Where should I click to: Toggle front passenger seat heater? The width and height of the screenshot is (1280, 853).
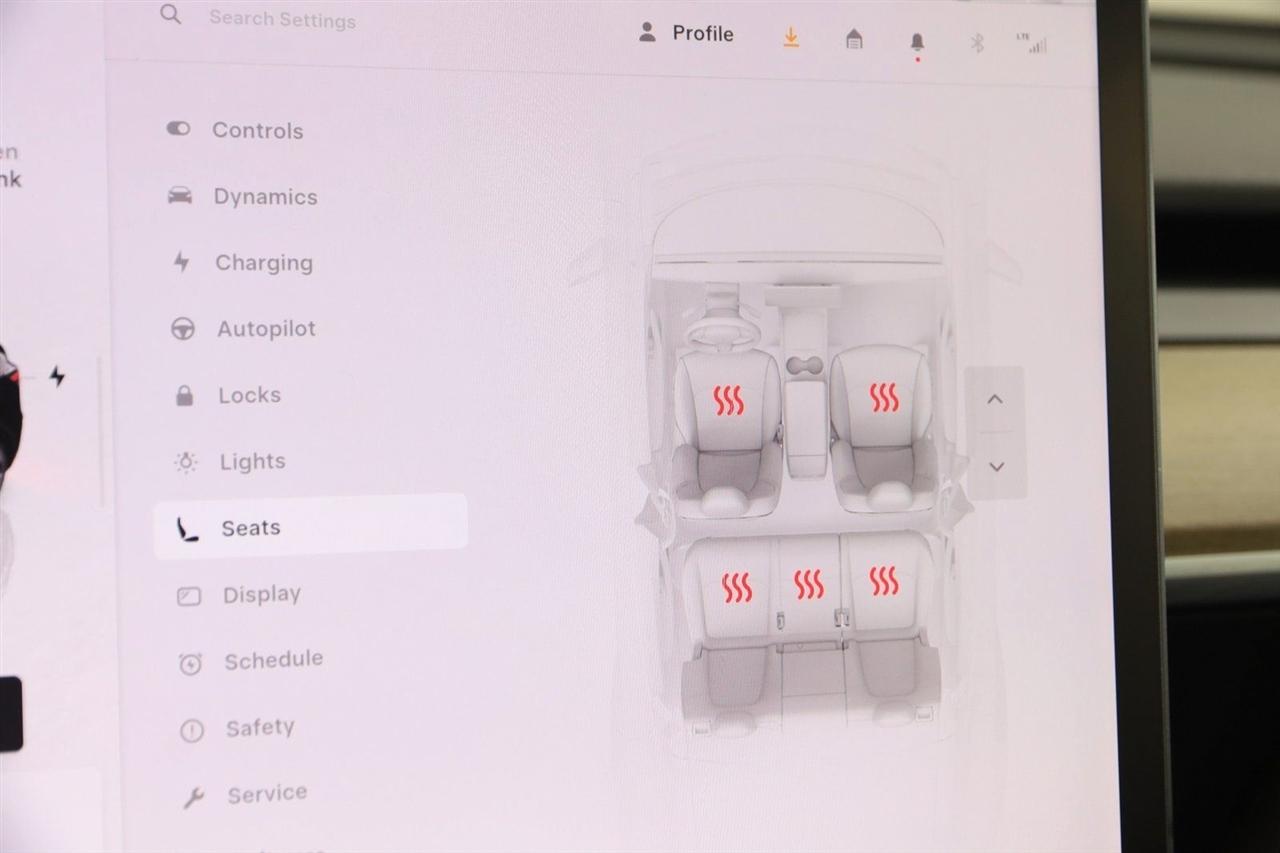point(884,397)
